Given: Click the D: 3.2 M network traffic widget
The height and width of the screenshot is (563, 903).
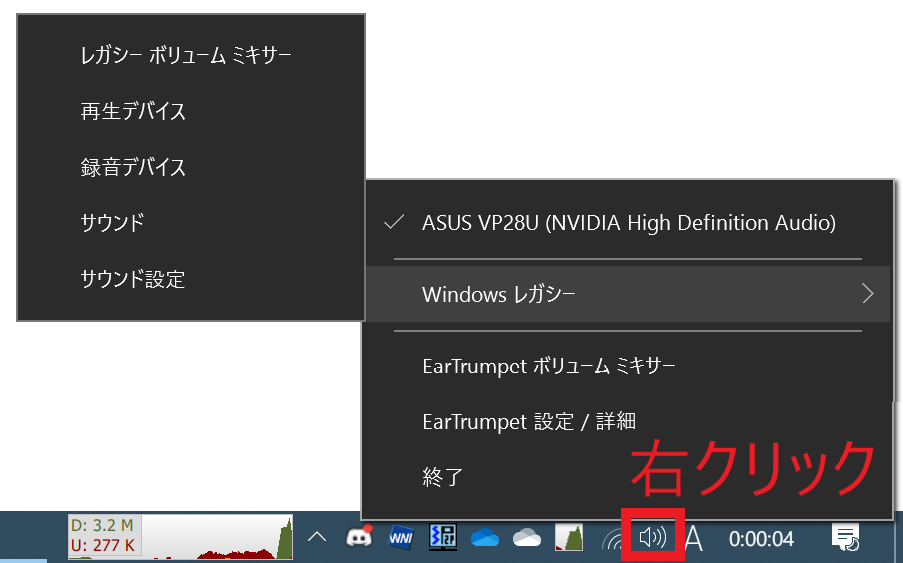Looking at the screenshot, I should pyautogui.click(x=180, y=537).
